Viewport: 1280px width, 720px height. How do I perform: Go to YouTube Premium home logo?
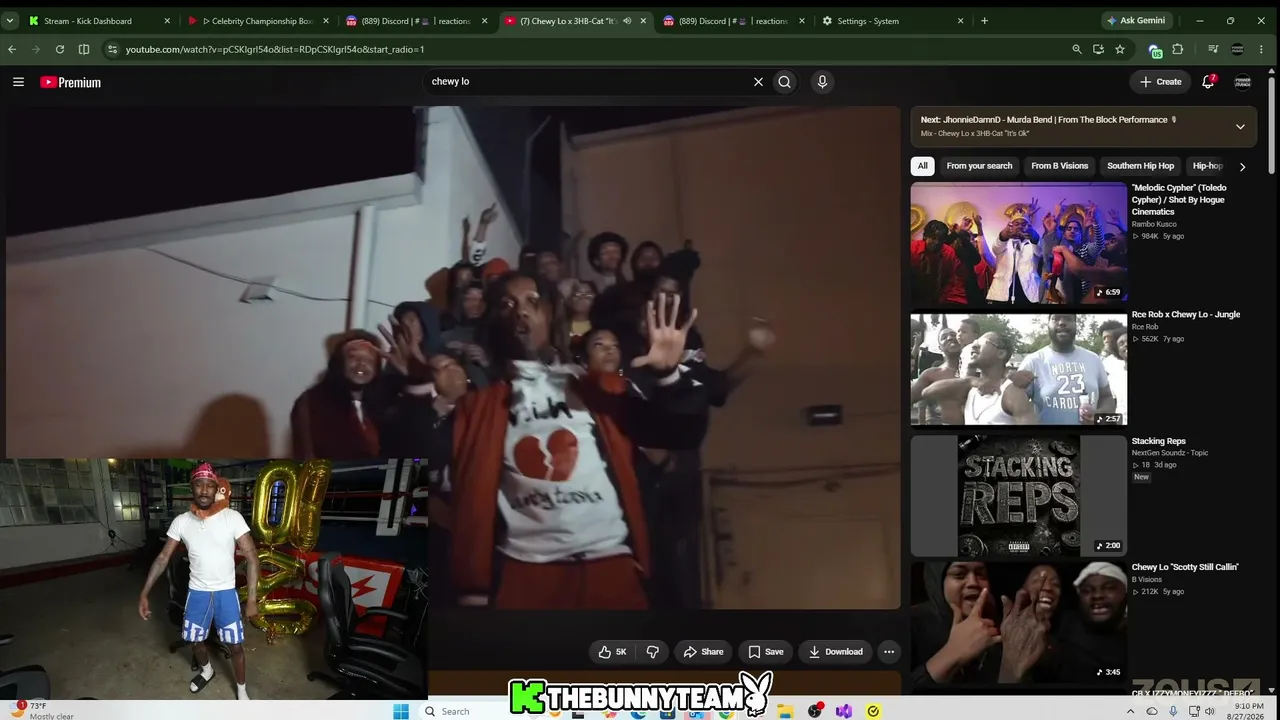pyautogui.click(x=71, y=82)
